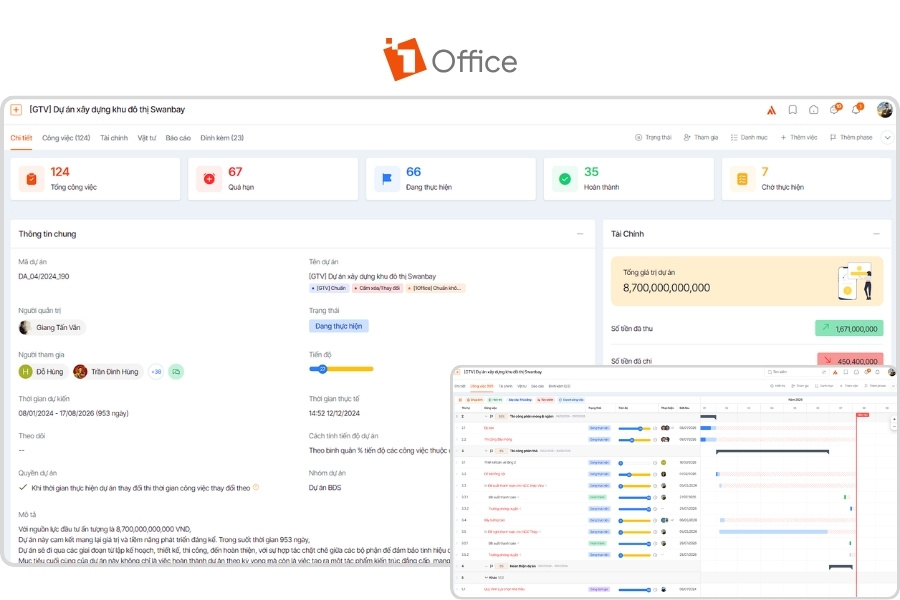Click the zoom-in plus on the Gantt chart
The height and width of the screenshot is (600, 900).
pos(894,420)
